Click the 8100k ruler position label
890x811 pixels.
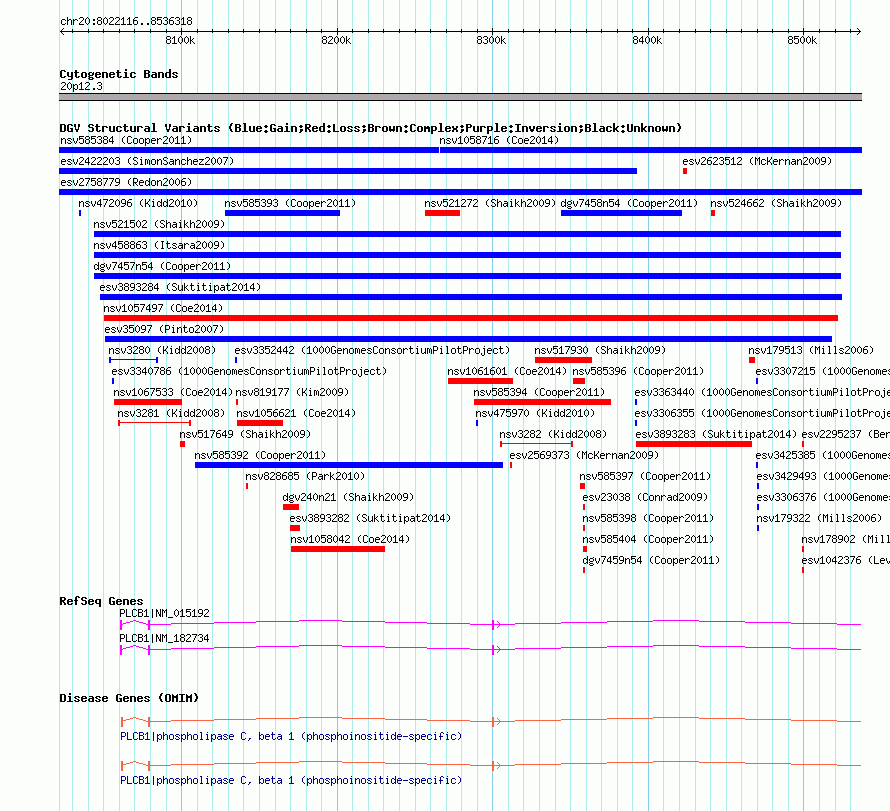point(180,40)
